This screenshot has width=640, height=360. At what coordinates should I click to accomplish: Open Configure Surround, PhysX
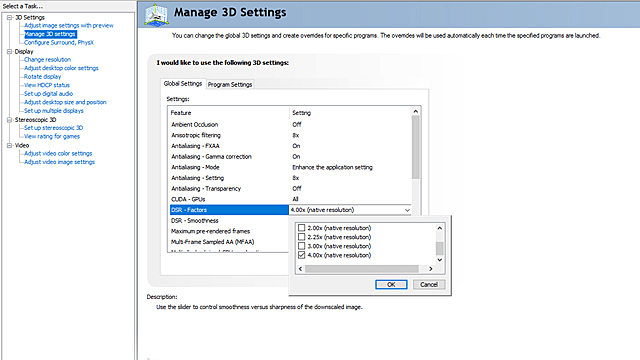(x=59, y=42)
